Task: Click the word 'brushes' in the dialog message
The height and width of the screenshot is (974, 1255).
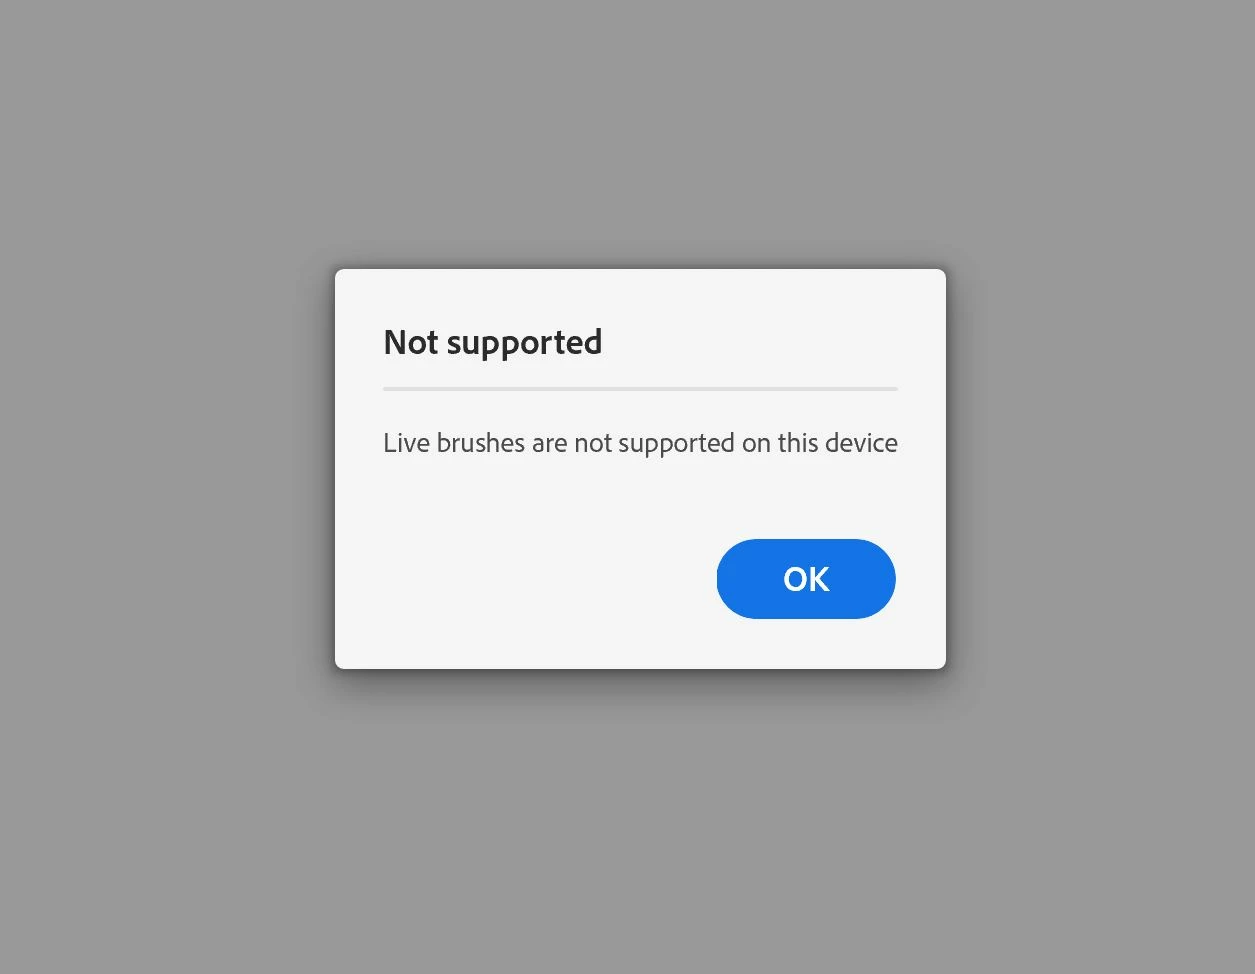Action: (x=481, y=443)
